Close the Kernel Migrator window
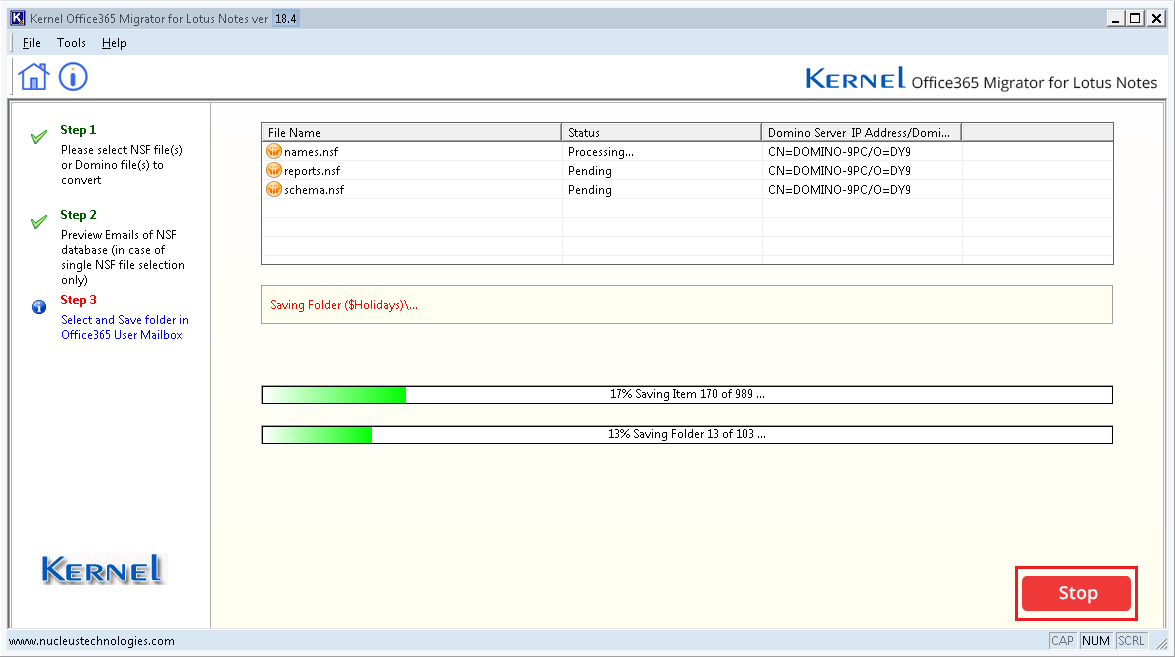Viewport: 1175px width, 657px height. (1156, 19)
